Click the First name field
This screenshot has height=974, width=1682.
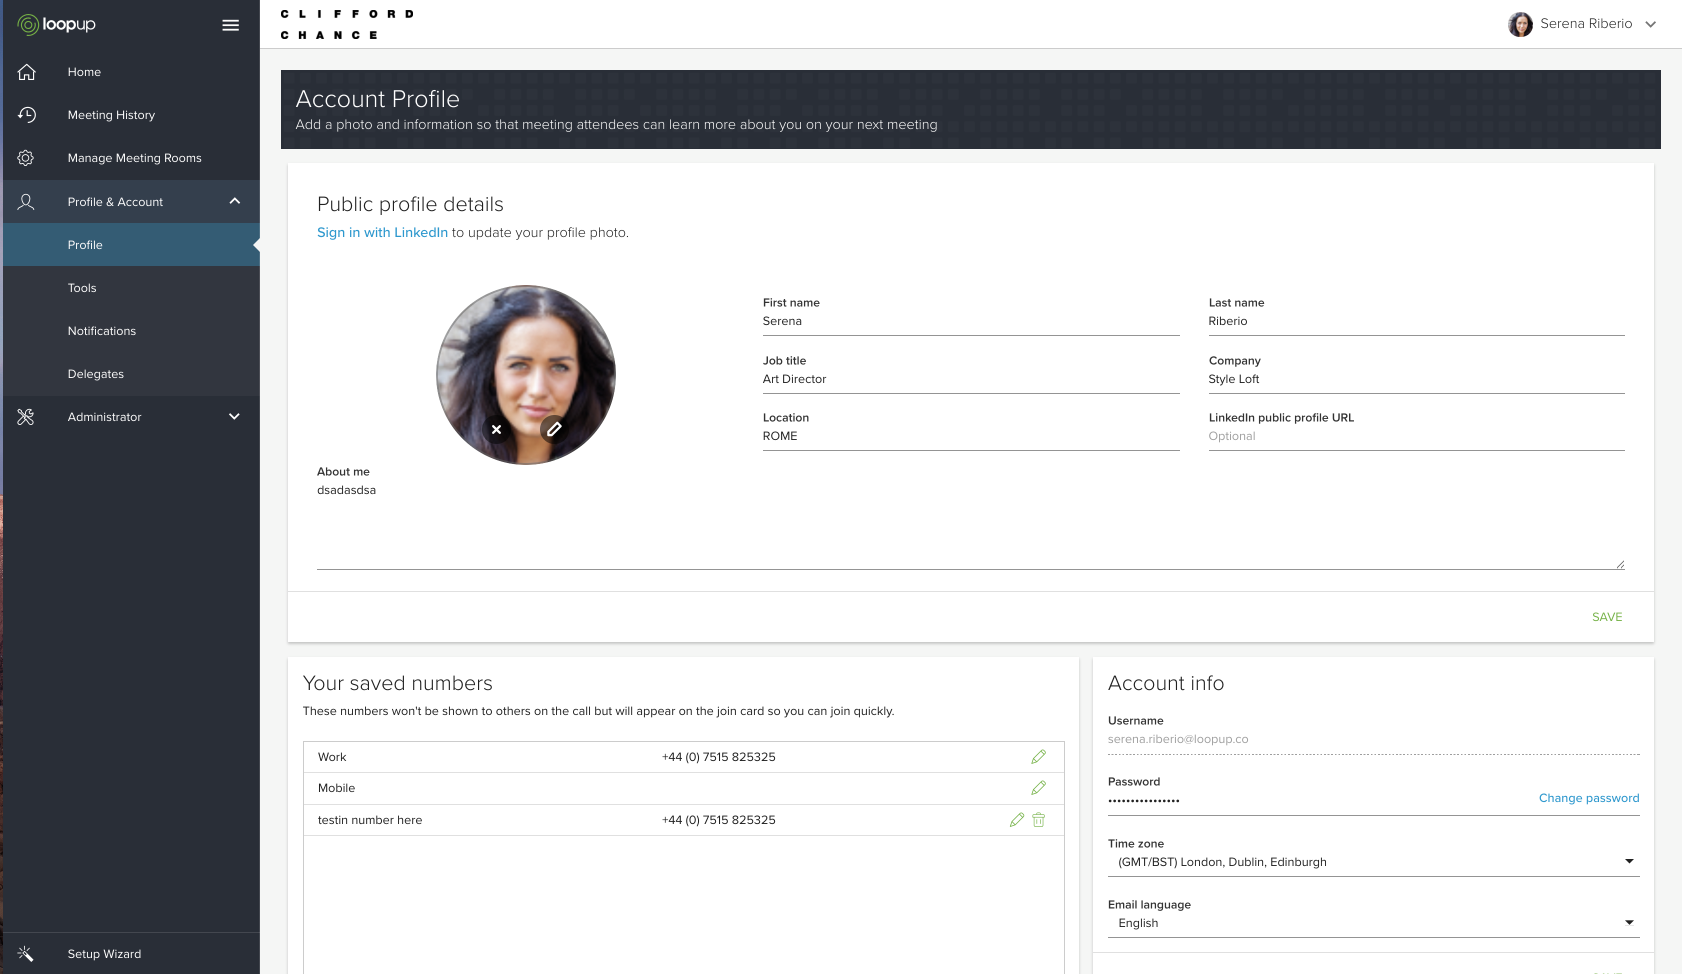point(971,322)
